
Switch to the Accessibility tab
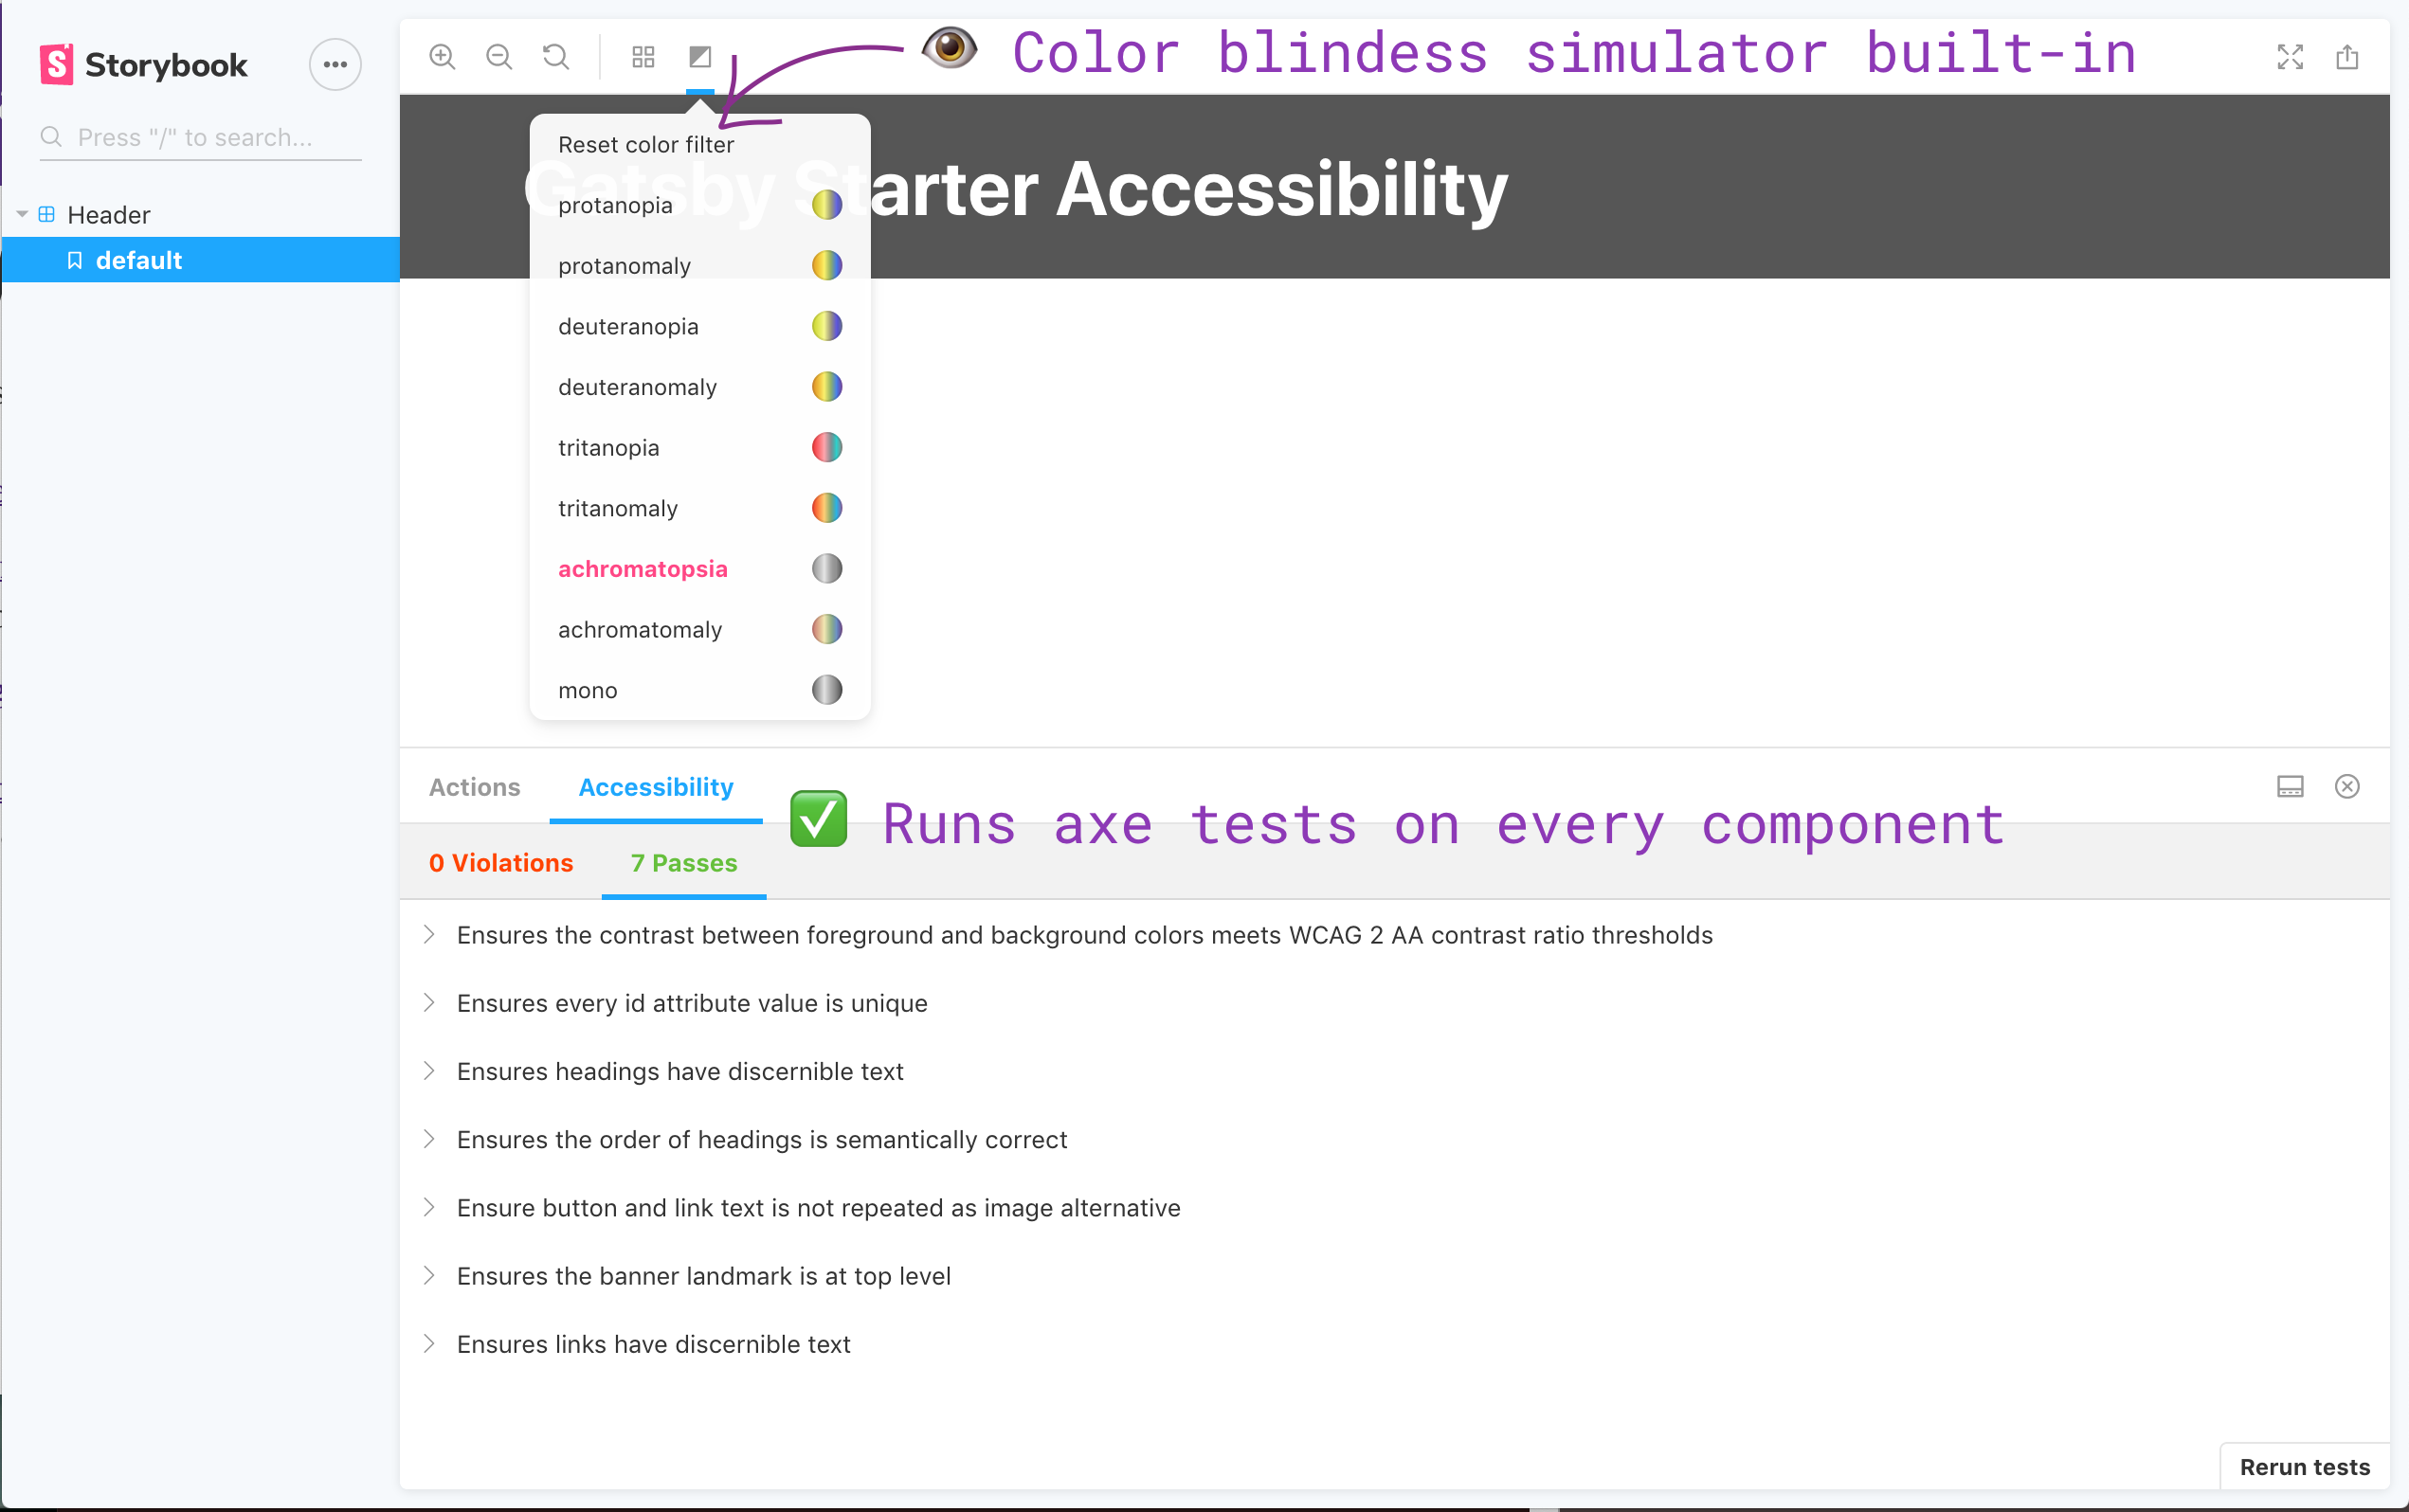coord(657,787)
